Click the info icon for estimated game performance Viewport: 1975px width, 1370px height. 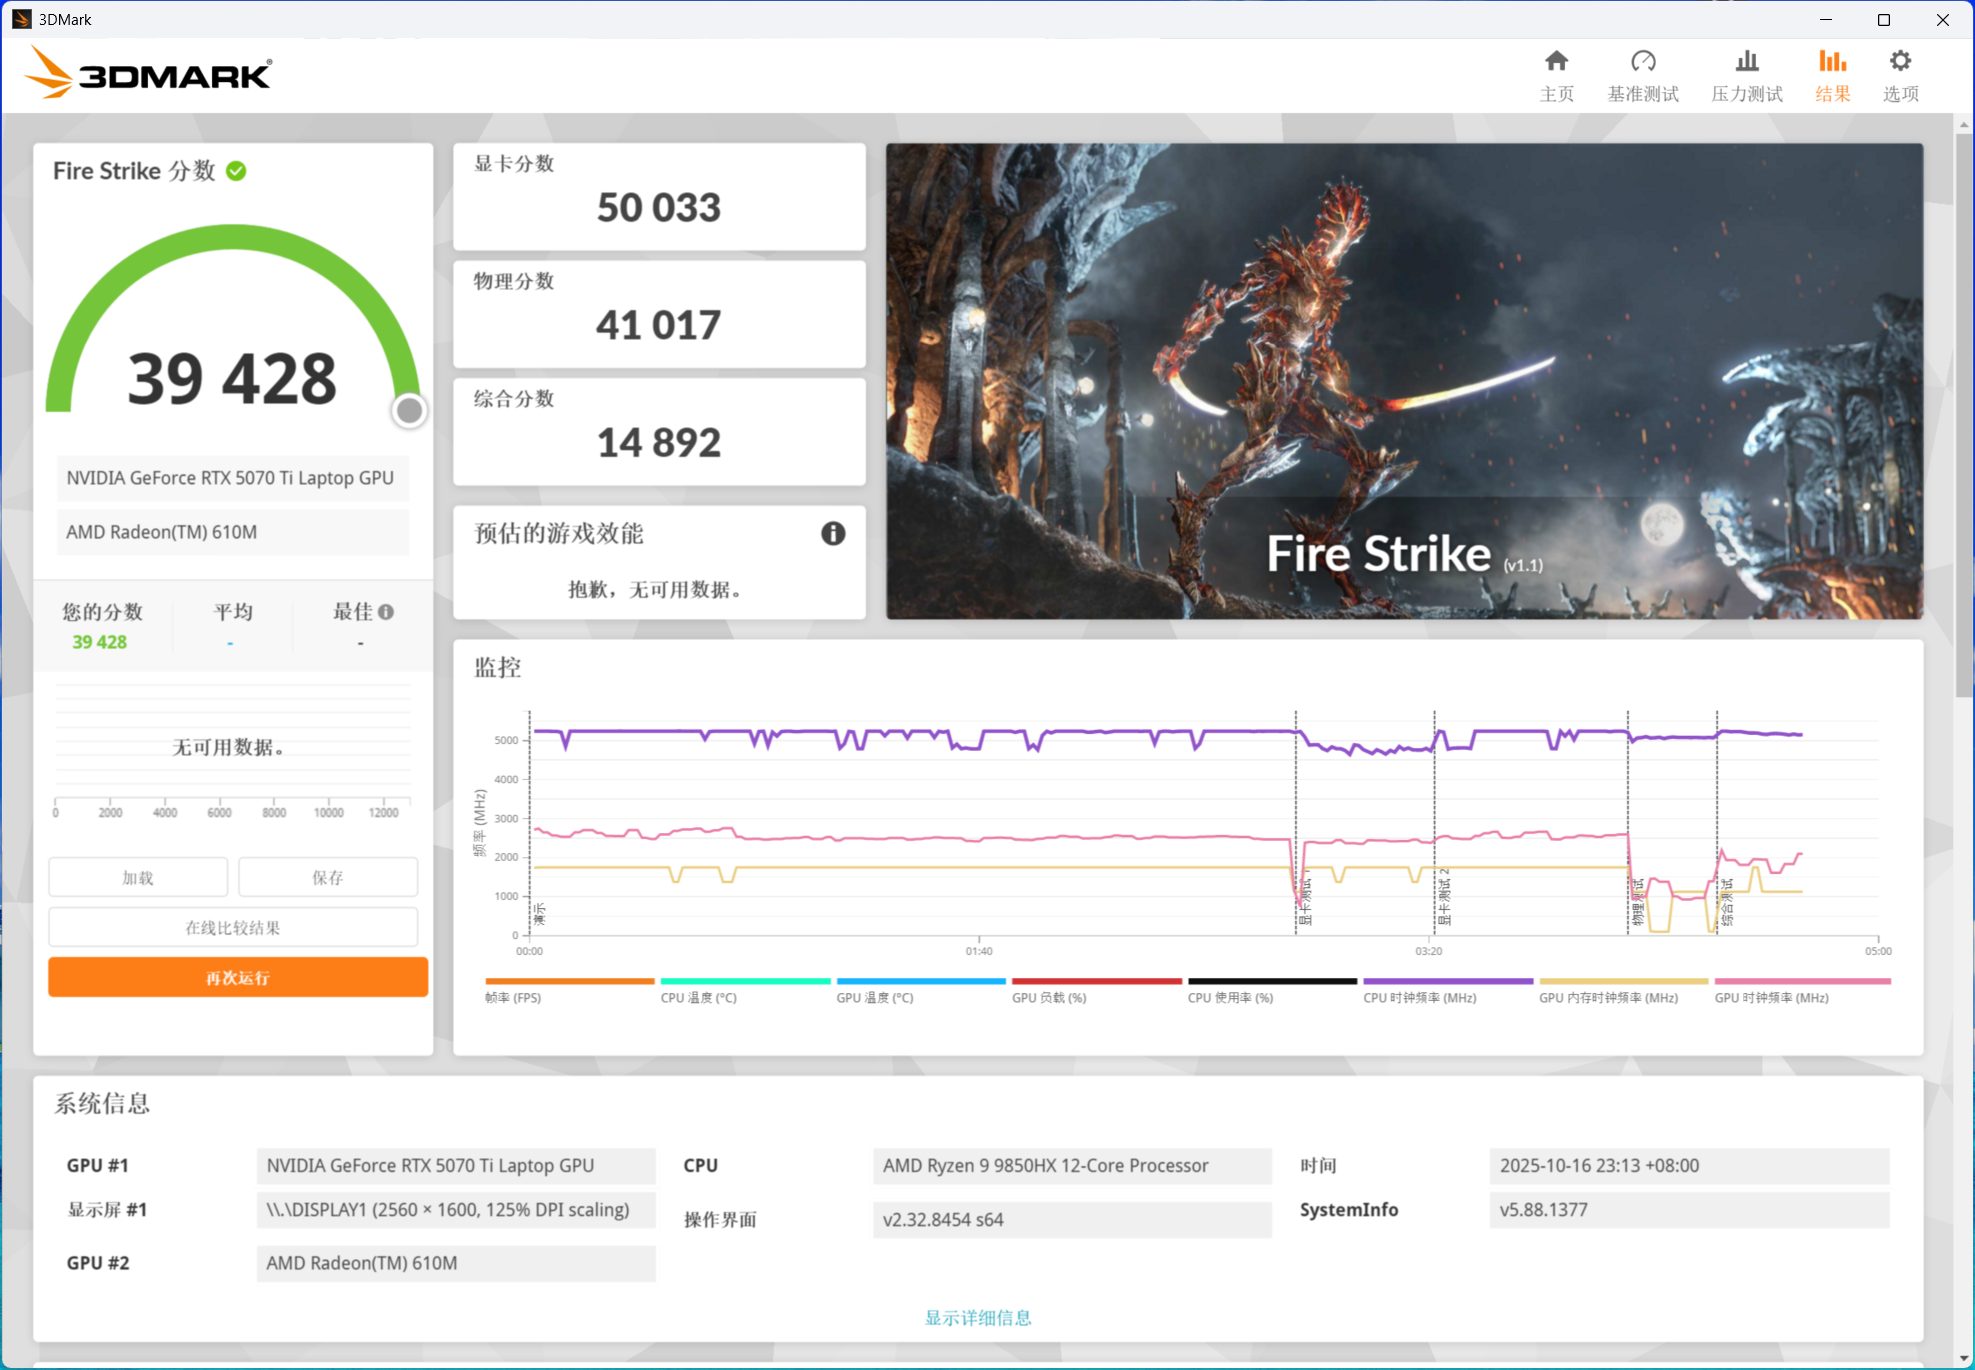832,533
